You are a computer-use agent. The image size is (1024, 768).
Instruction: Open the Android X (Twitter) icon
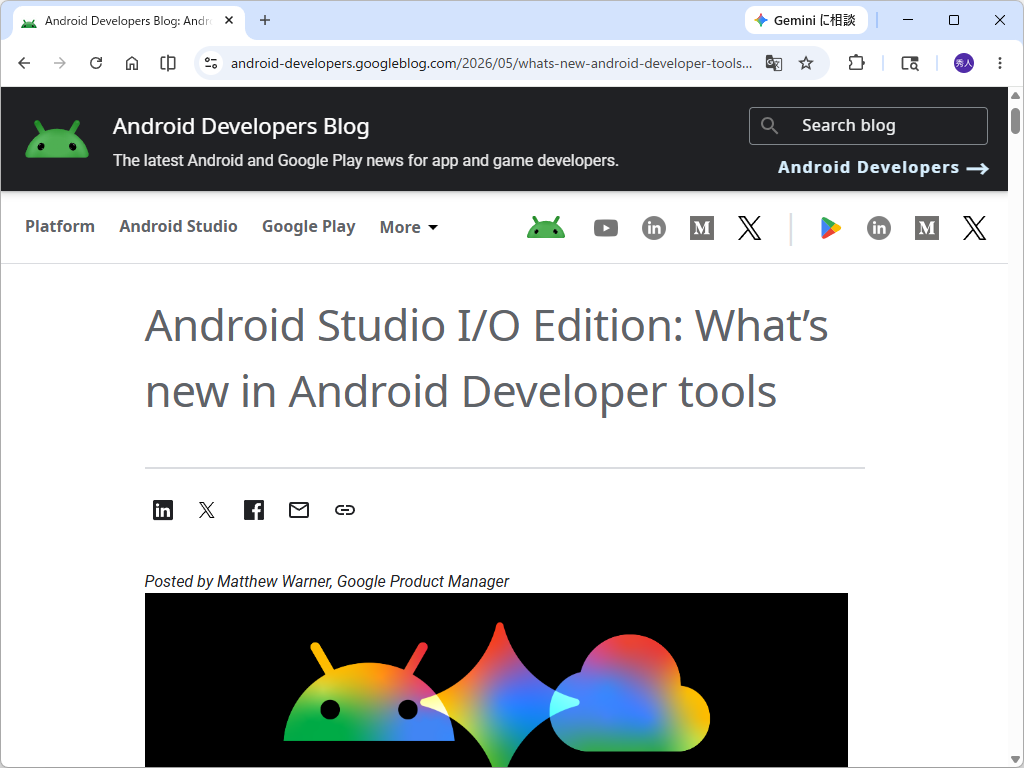750,228
